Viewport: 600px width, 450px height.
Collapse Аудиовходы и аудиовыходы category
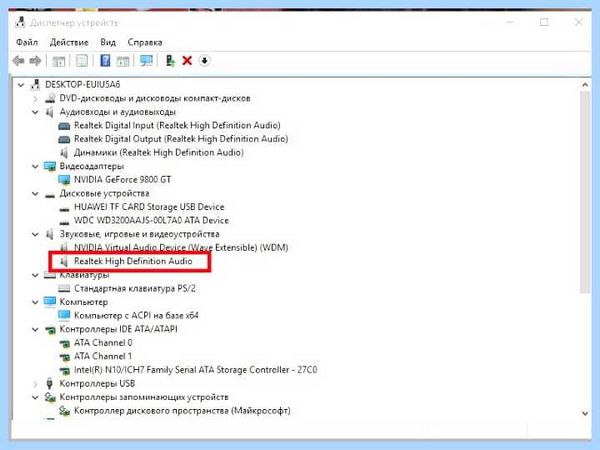[x=35, y=112]
